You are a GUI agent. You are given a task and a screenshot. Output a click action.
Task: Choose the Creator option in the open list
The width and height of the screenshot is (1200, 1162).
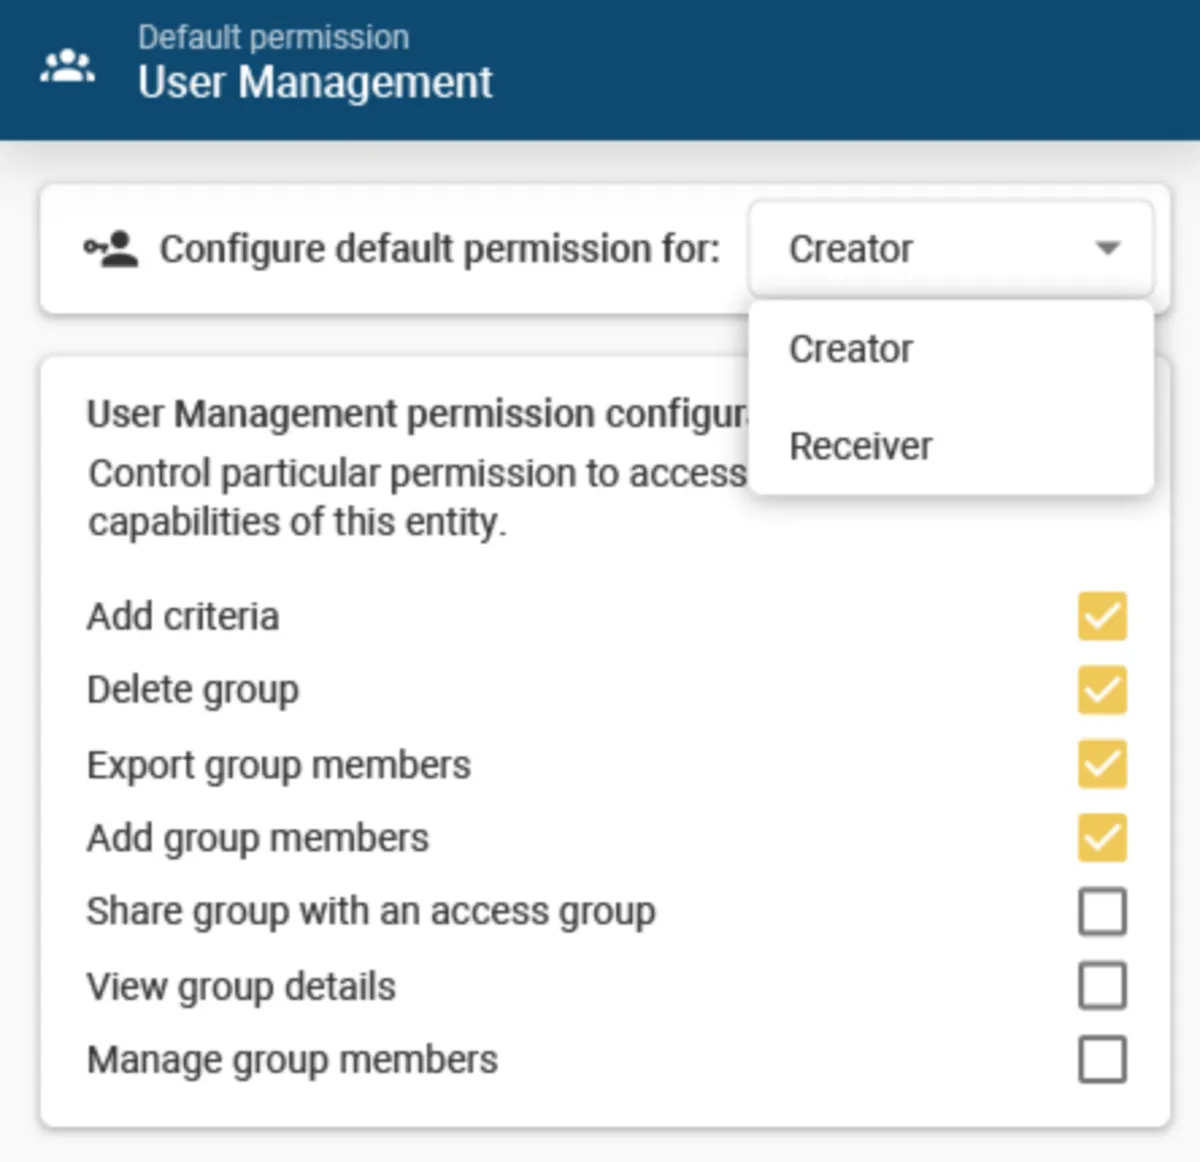851,349
